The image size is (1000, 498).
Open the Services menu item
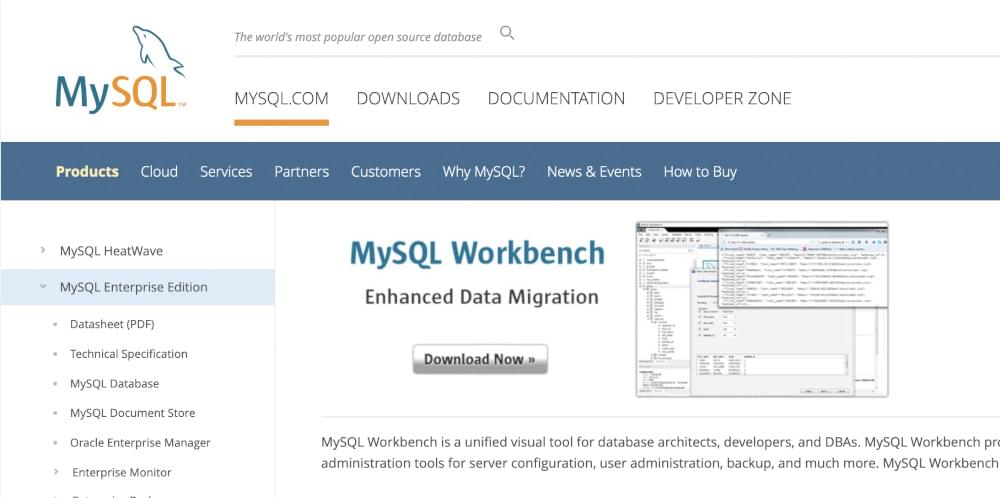pyautogui.click(x=226, y=172)
